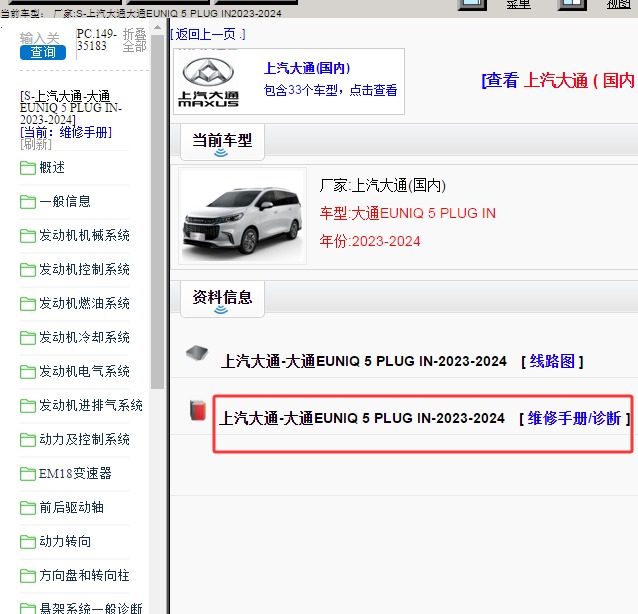This screenshot has width=638, height=614.
Task: Click the EUNIQ 5 car thumbnail image
Action: pos(243,216)
